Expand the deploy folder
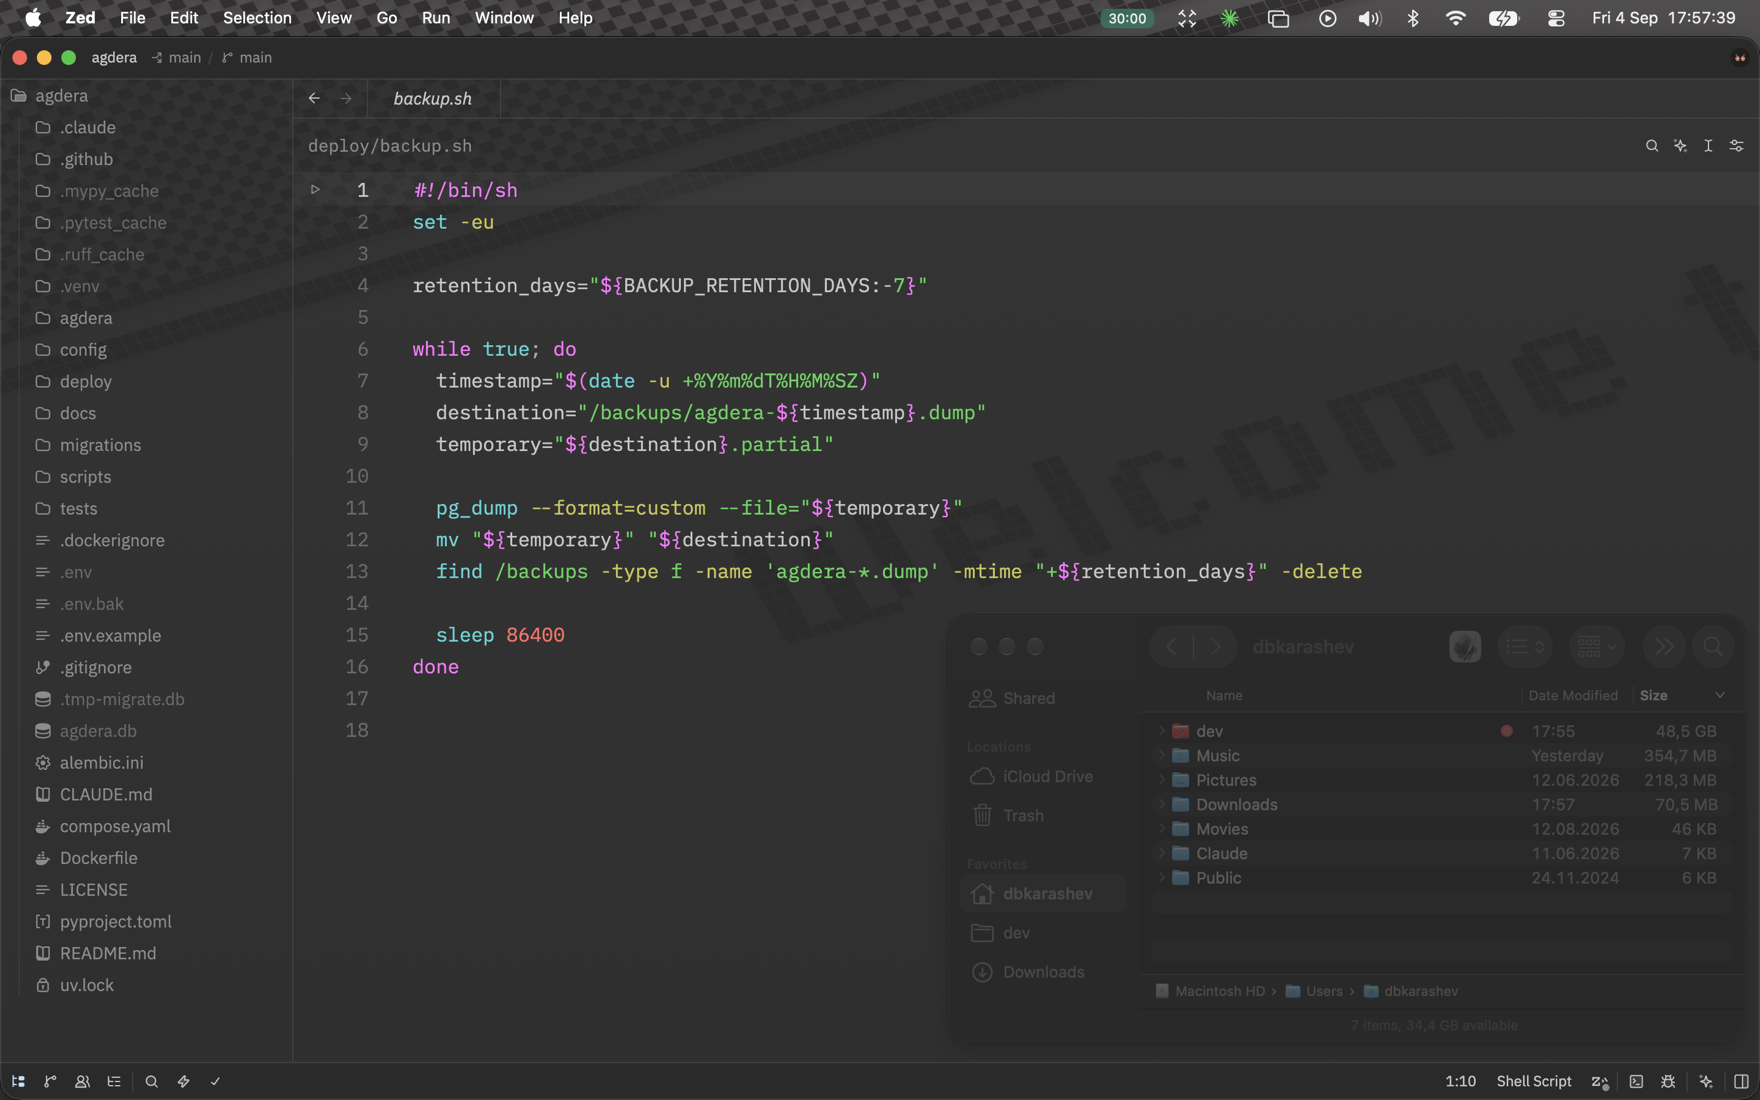This screenshot has height=1100, width=1760. click(x=85, y=381)
